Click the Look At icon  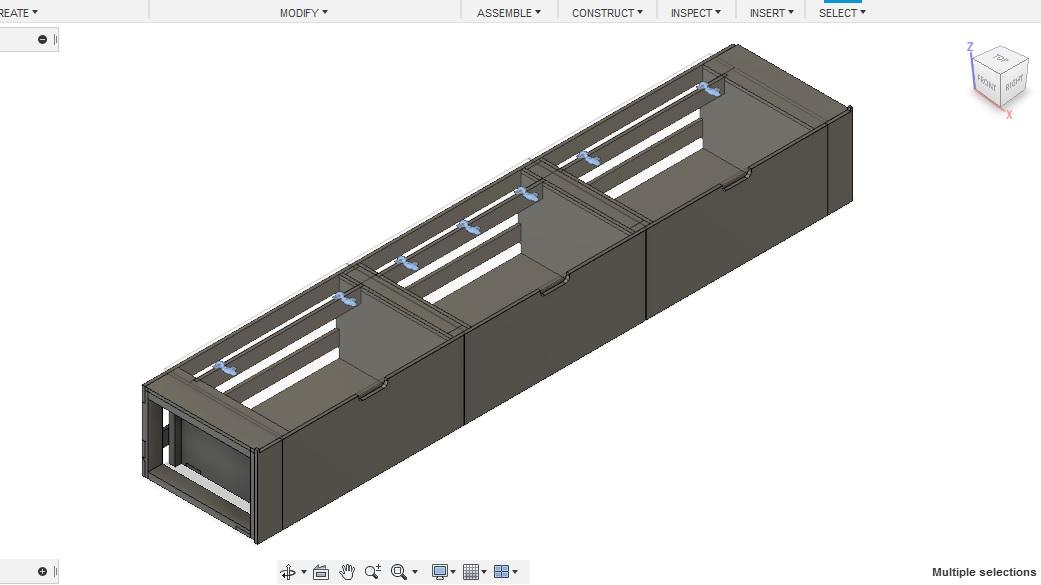click(321, 572)
